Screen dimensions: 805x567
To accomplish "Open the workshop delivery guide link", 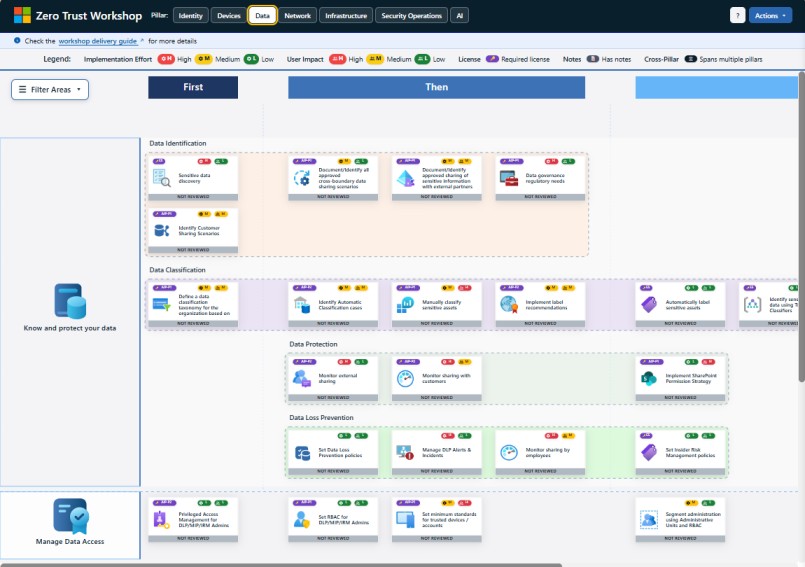I will (x=100, y=41).
